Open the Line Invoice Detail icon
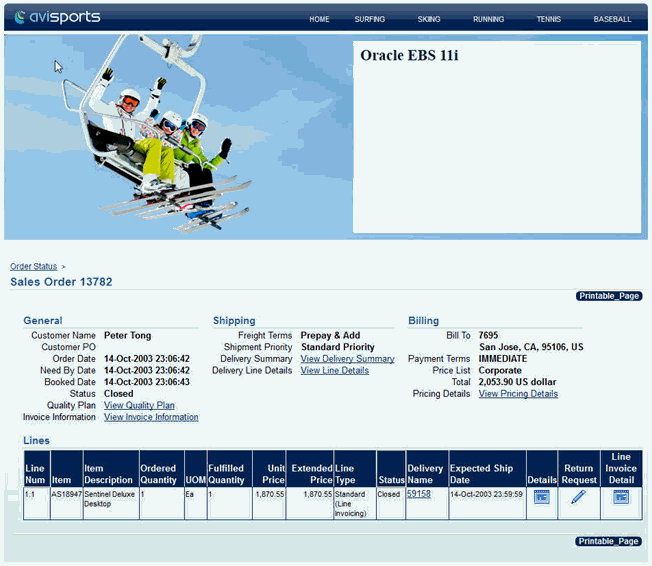Image resolution: width=652 pixels, height=566 pixels. 621,497
